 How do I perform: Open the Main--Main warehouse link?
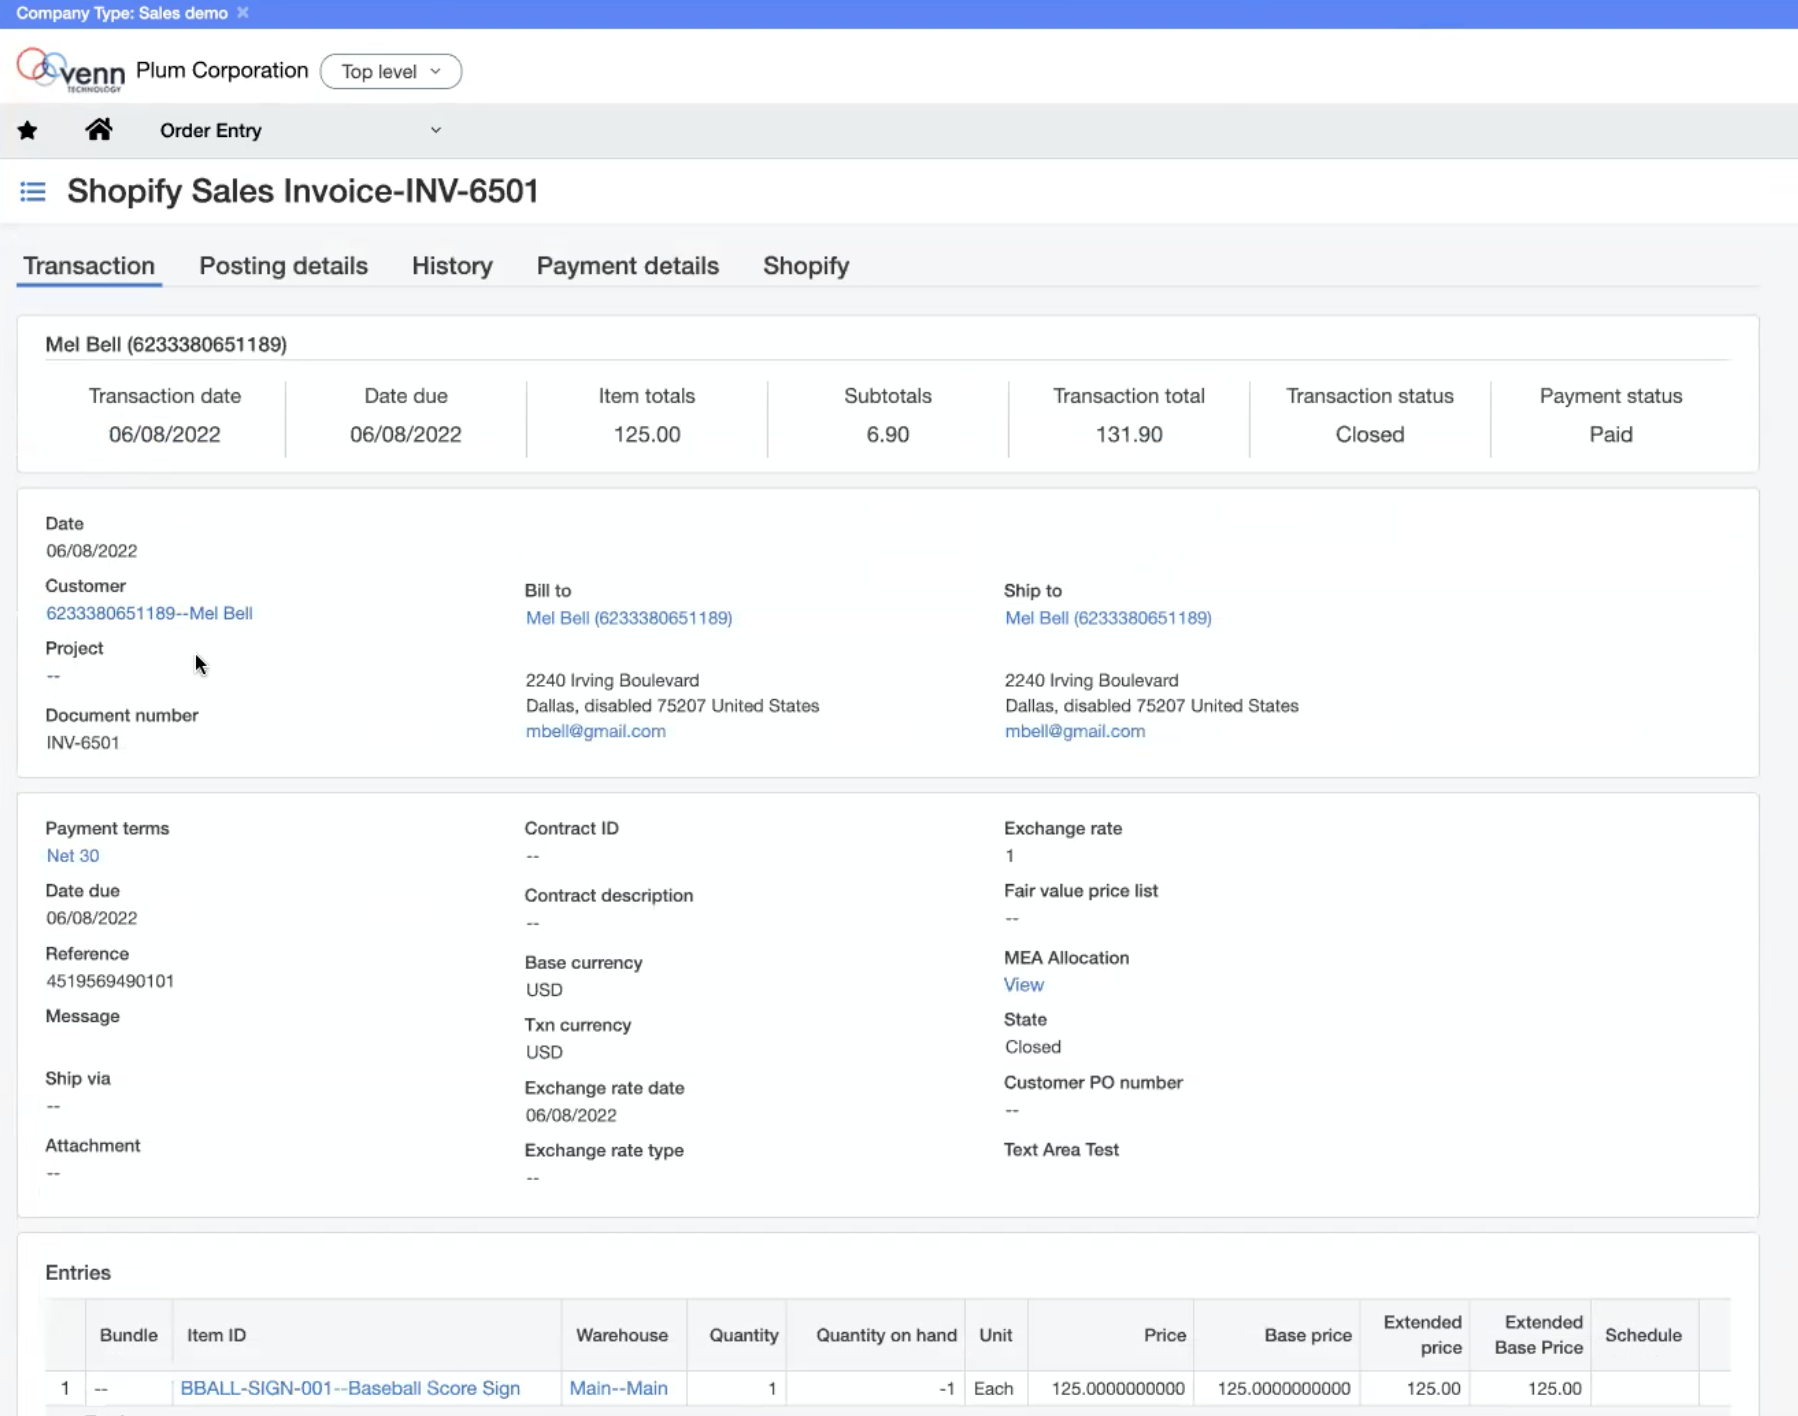[618, 1388]
